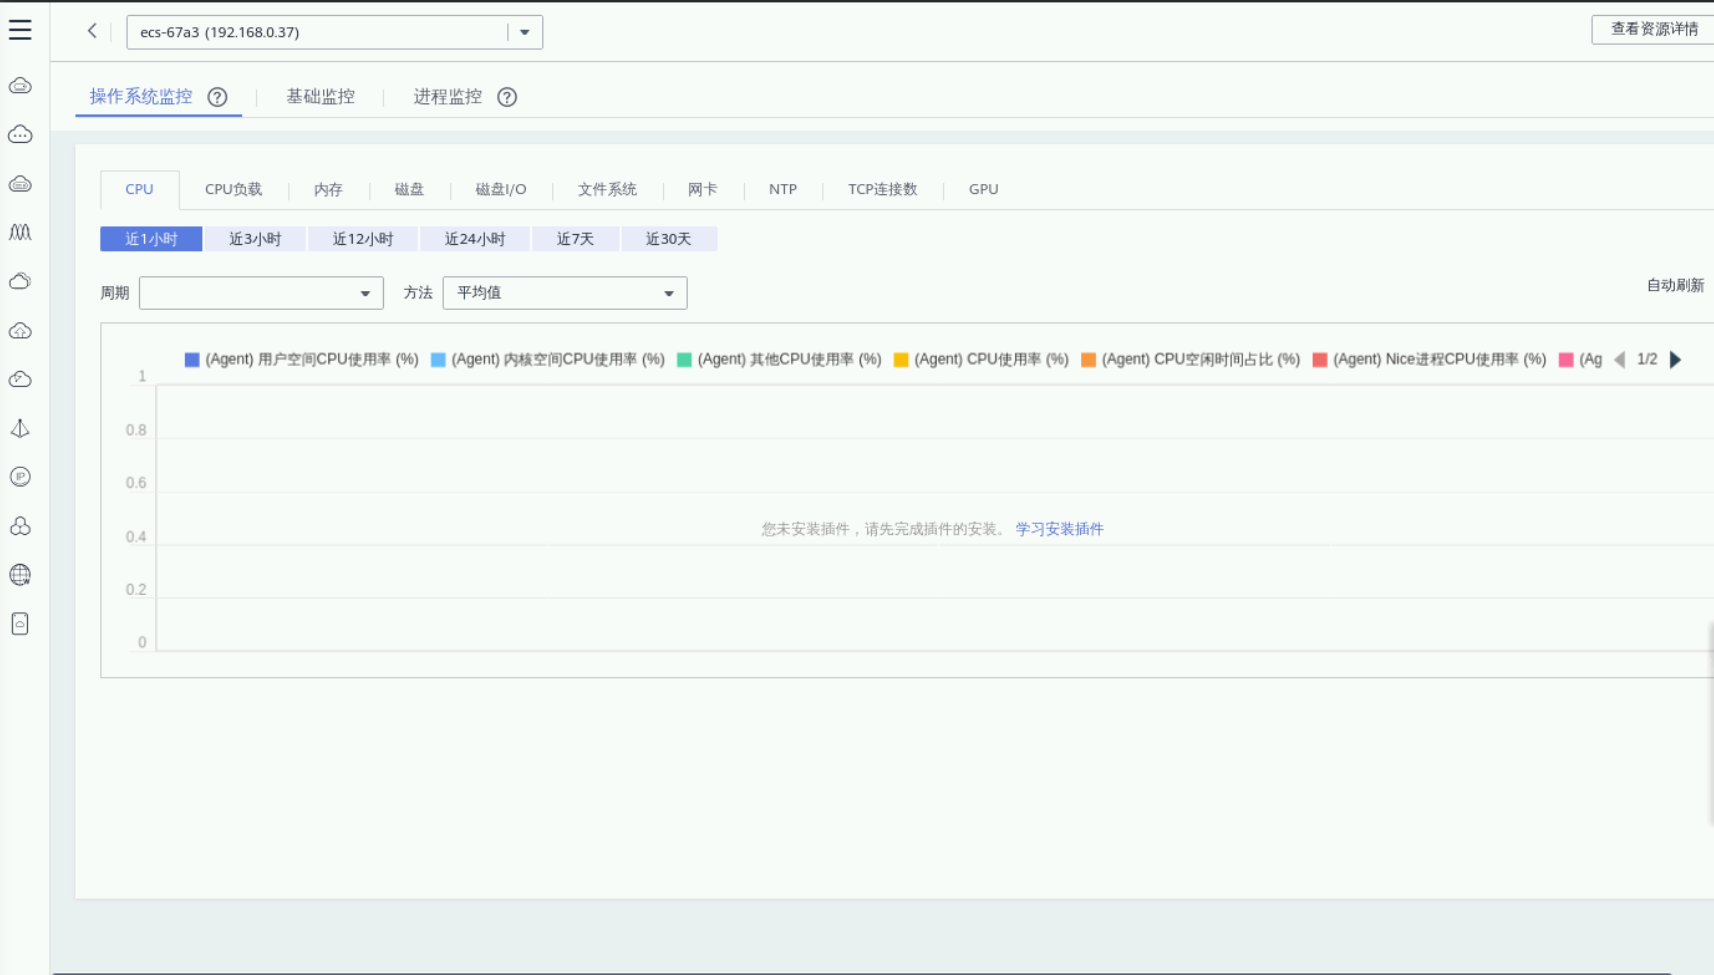This screenshot has width=1714, height=975.
Task: Select the 文件系统 tab
Action: click(607, 189)
